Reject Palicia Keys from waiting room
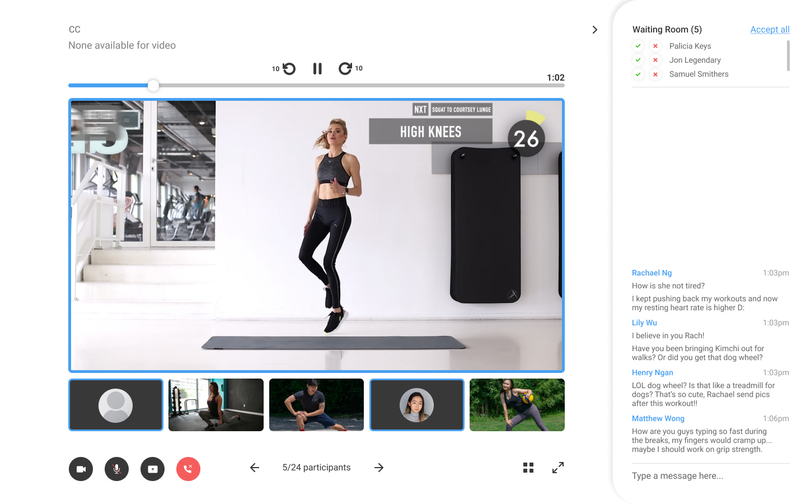Image resolution: width=806 pixels, height=504 pixels. coord(655,46)
